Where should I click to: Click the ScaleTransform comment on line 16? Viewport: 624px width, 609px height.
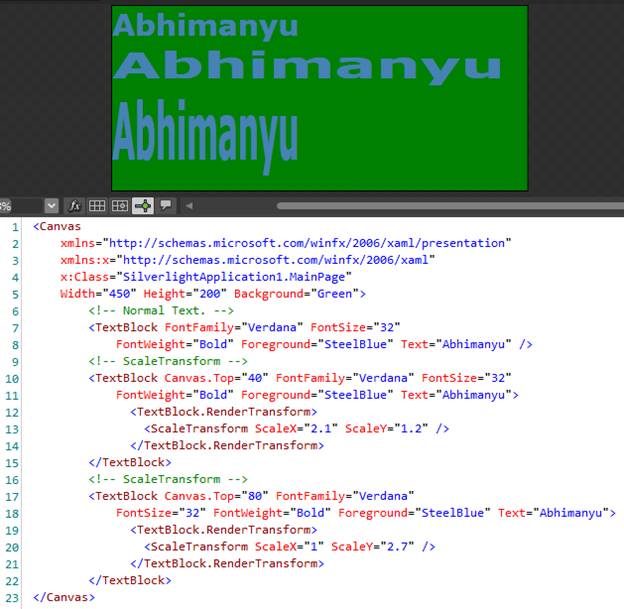coord(168,479)
